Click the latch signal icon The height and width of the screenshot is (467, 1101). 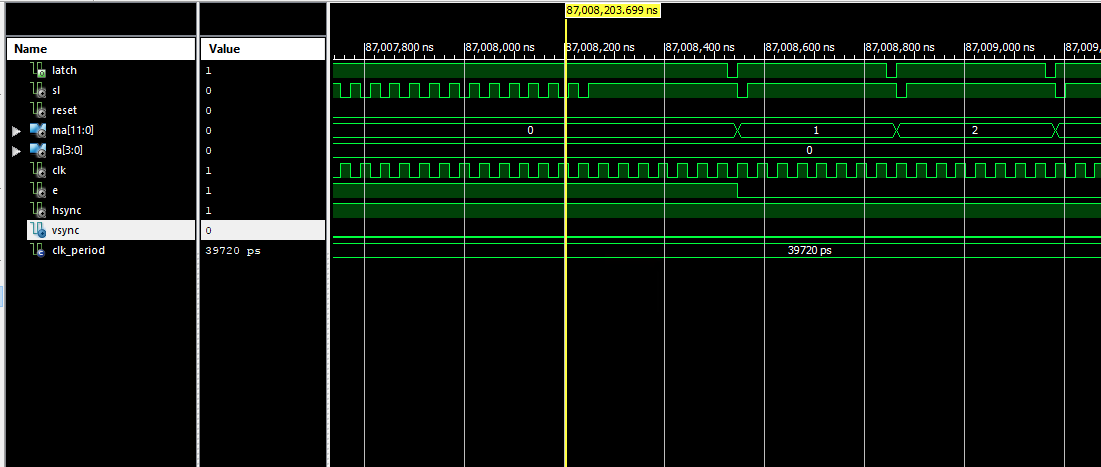pyautogui.click(x=39, y=71)
